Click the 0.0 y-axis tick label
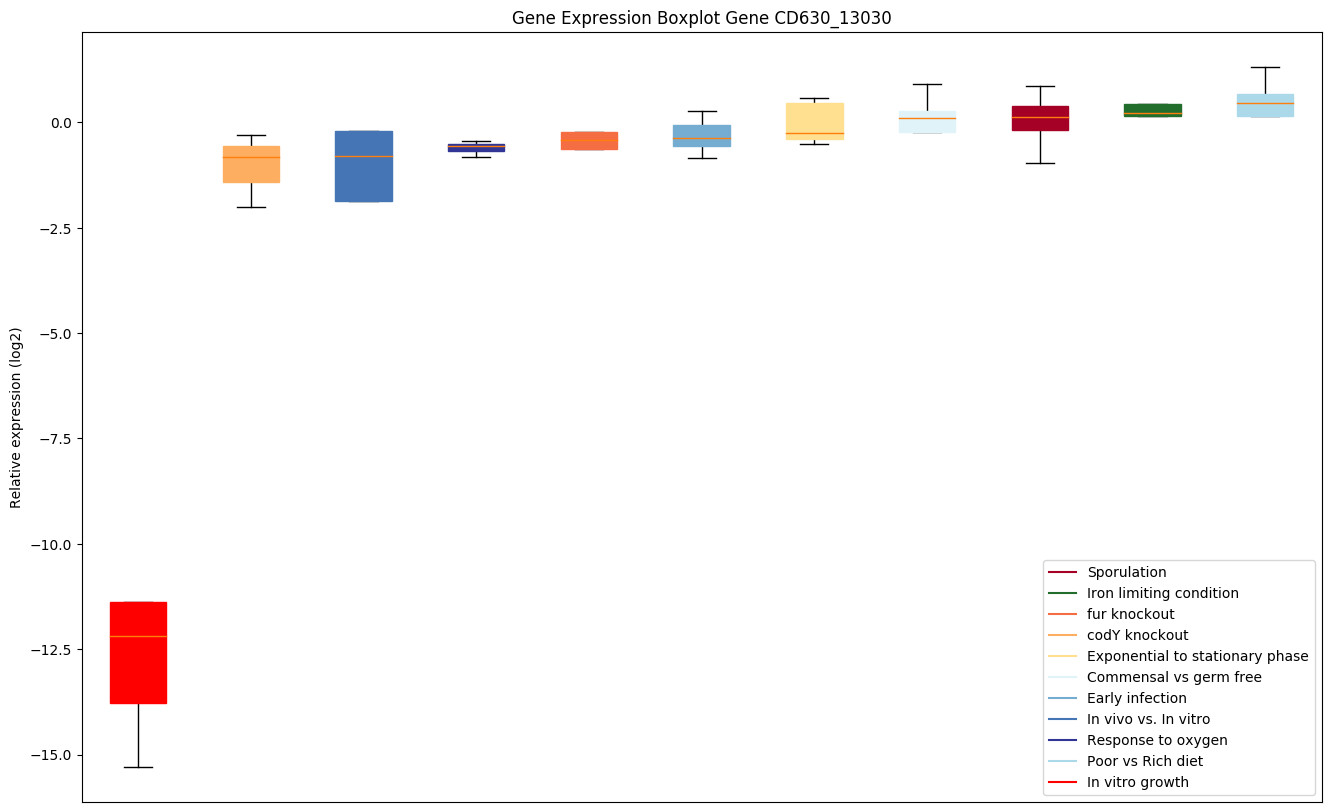The image size is (1331, 812). click(x=58, y=122)
